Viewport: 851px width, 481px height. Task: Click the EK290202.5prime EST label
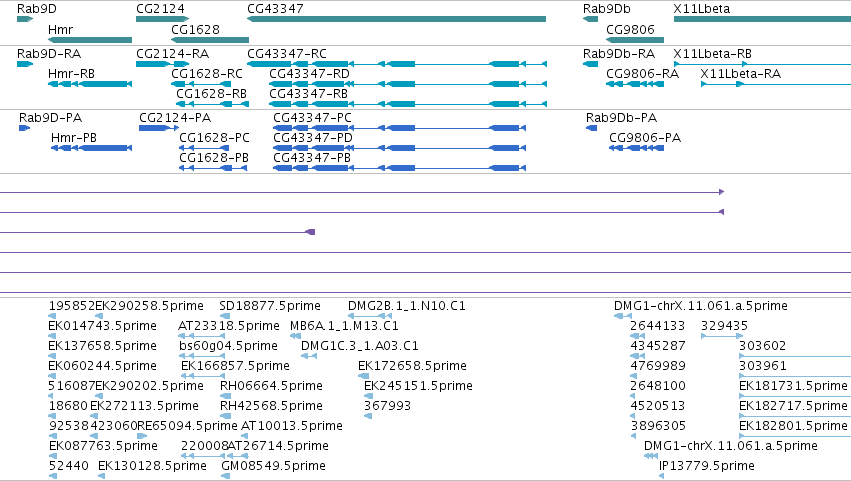(149, 386)
